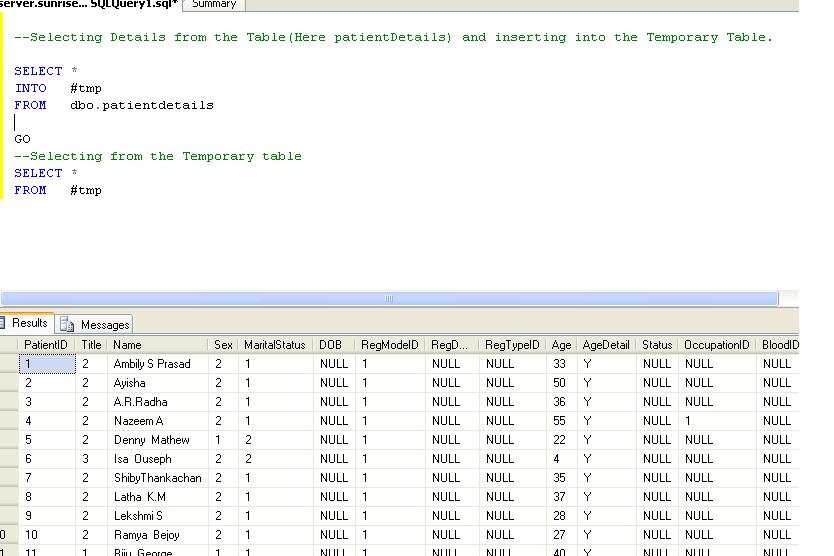The width and height of the screenshot is (834, 556).
Task: Select row header of Ambily S Prasad row
Action: 9,364
